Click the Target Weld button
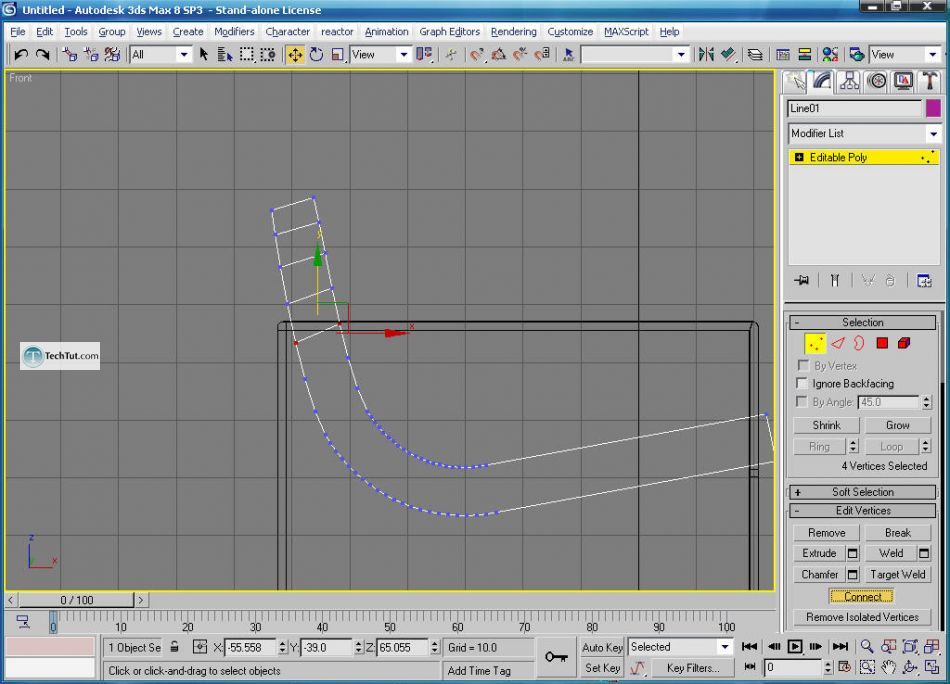The width and height of the screenshot is (950, 684). pyautogui.click(x=897, y=574)
